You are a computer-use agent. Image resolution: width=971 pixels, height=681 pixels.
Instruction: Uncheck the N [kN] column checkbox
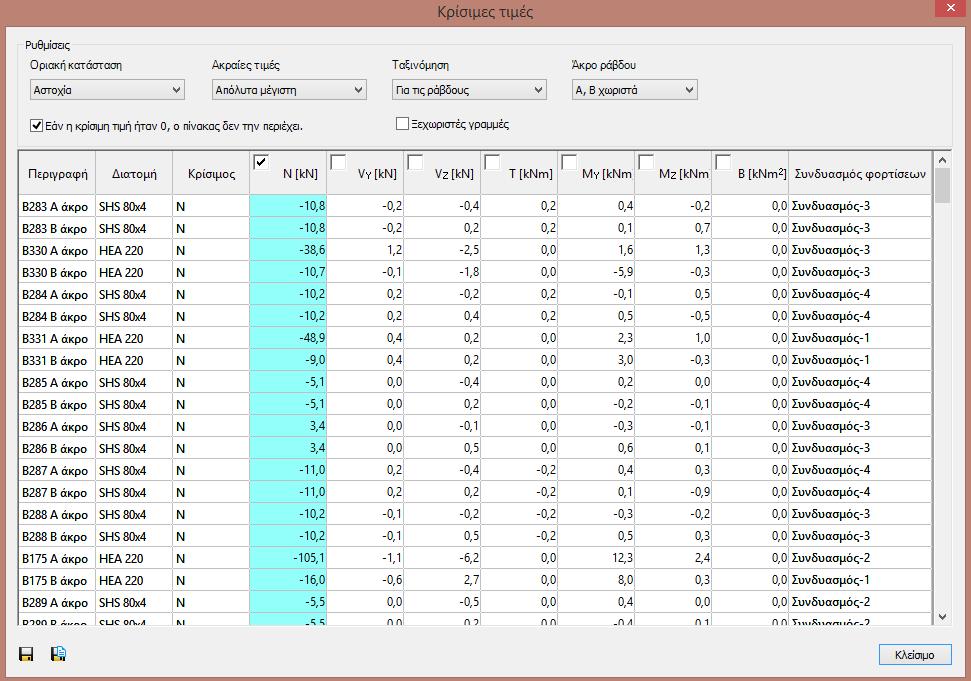pos(261,162)
